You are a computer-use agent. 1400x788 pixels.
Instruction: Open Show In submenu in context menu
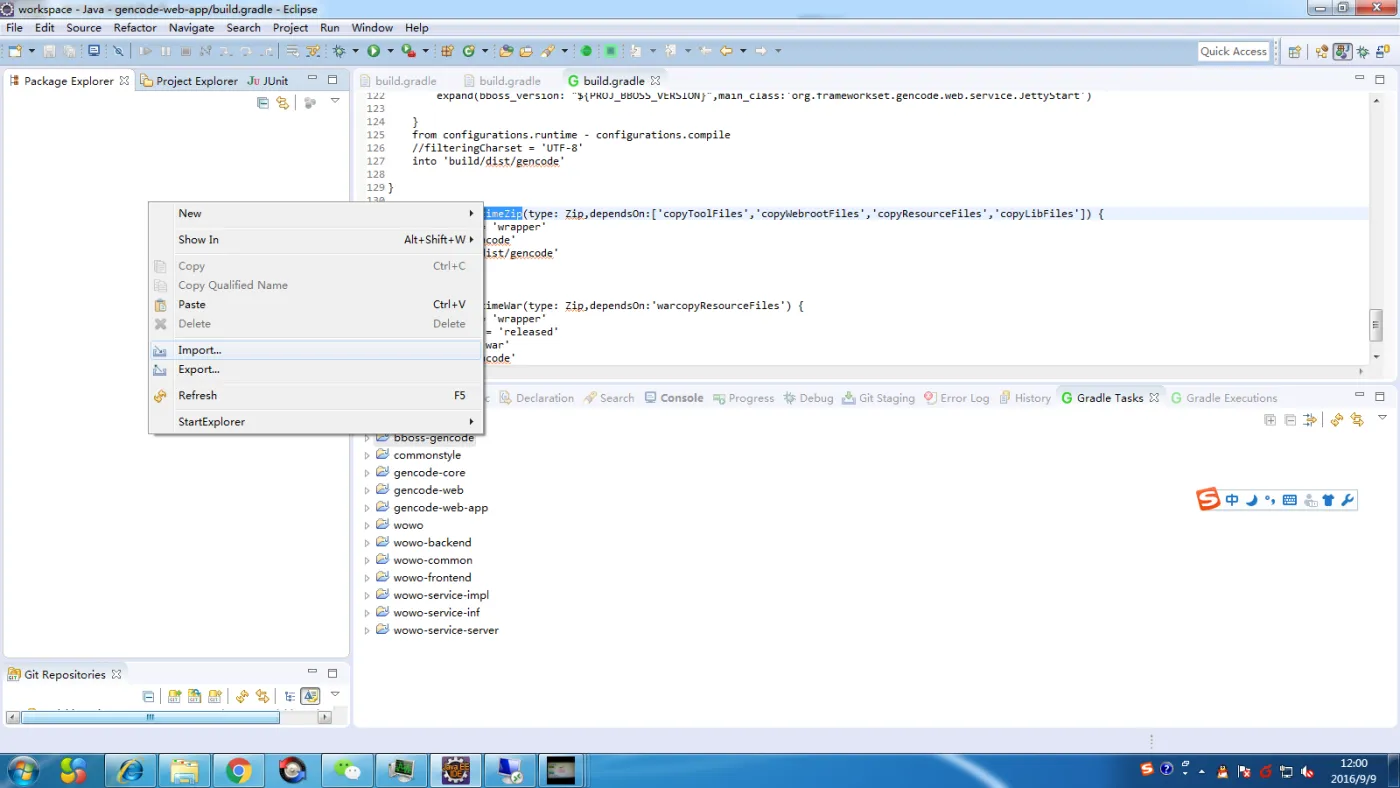click(x=316, y=239)
